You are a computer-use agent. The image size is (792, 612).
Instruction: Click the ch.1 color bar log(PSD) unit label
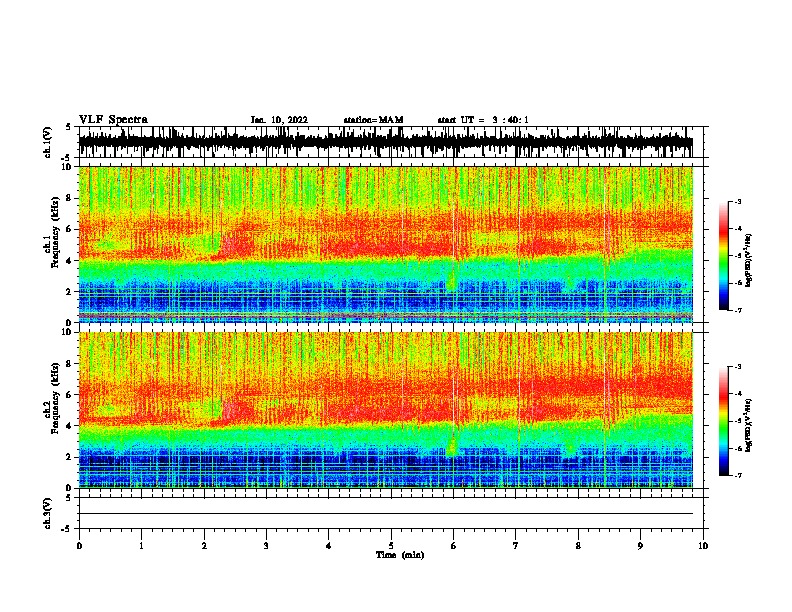coord(749,261)
